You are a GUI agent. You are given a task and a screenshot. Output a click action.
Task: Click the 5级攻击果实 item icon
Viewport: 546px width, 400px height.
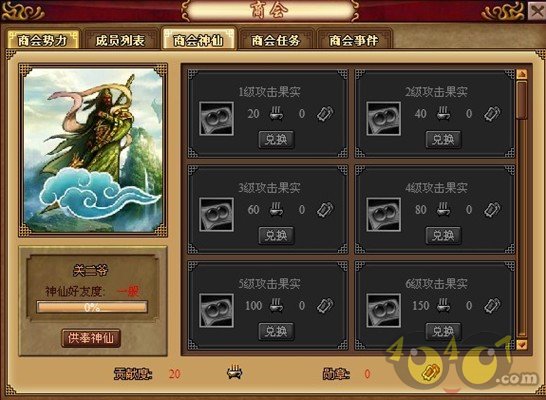pyautogui.click(x=216, y=310)
